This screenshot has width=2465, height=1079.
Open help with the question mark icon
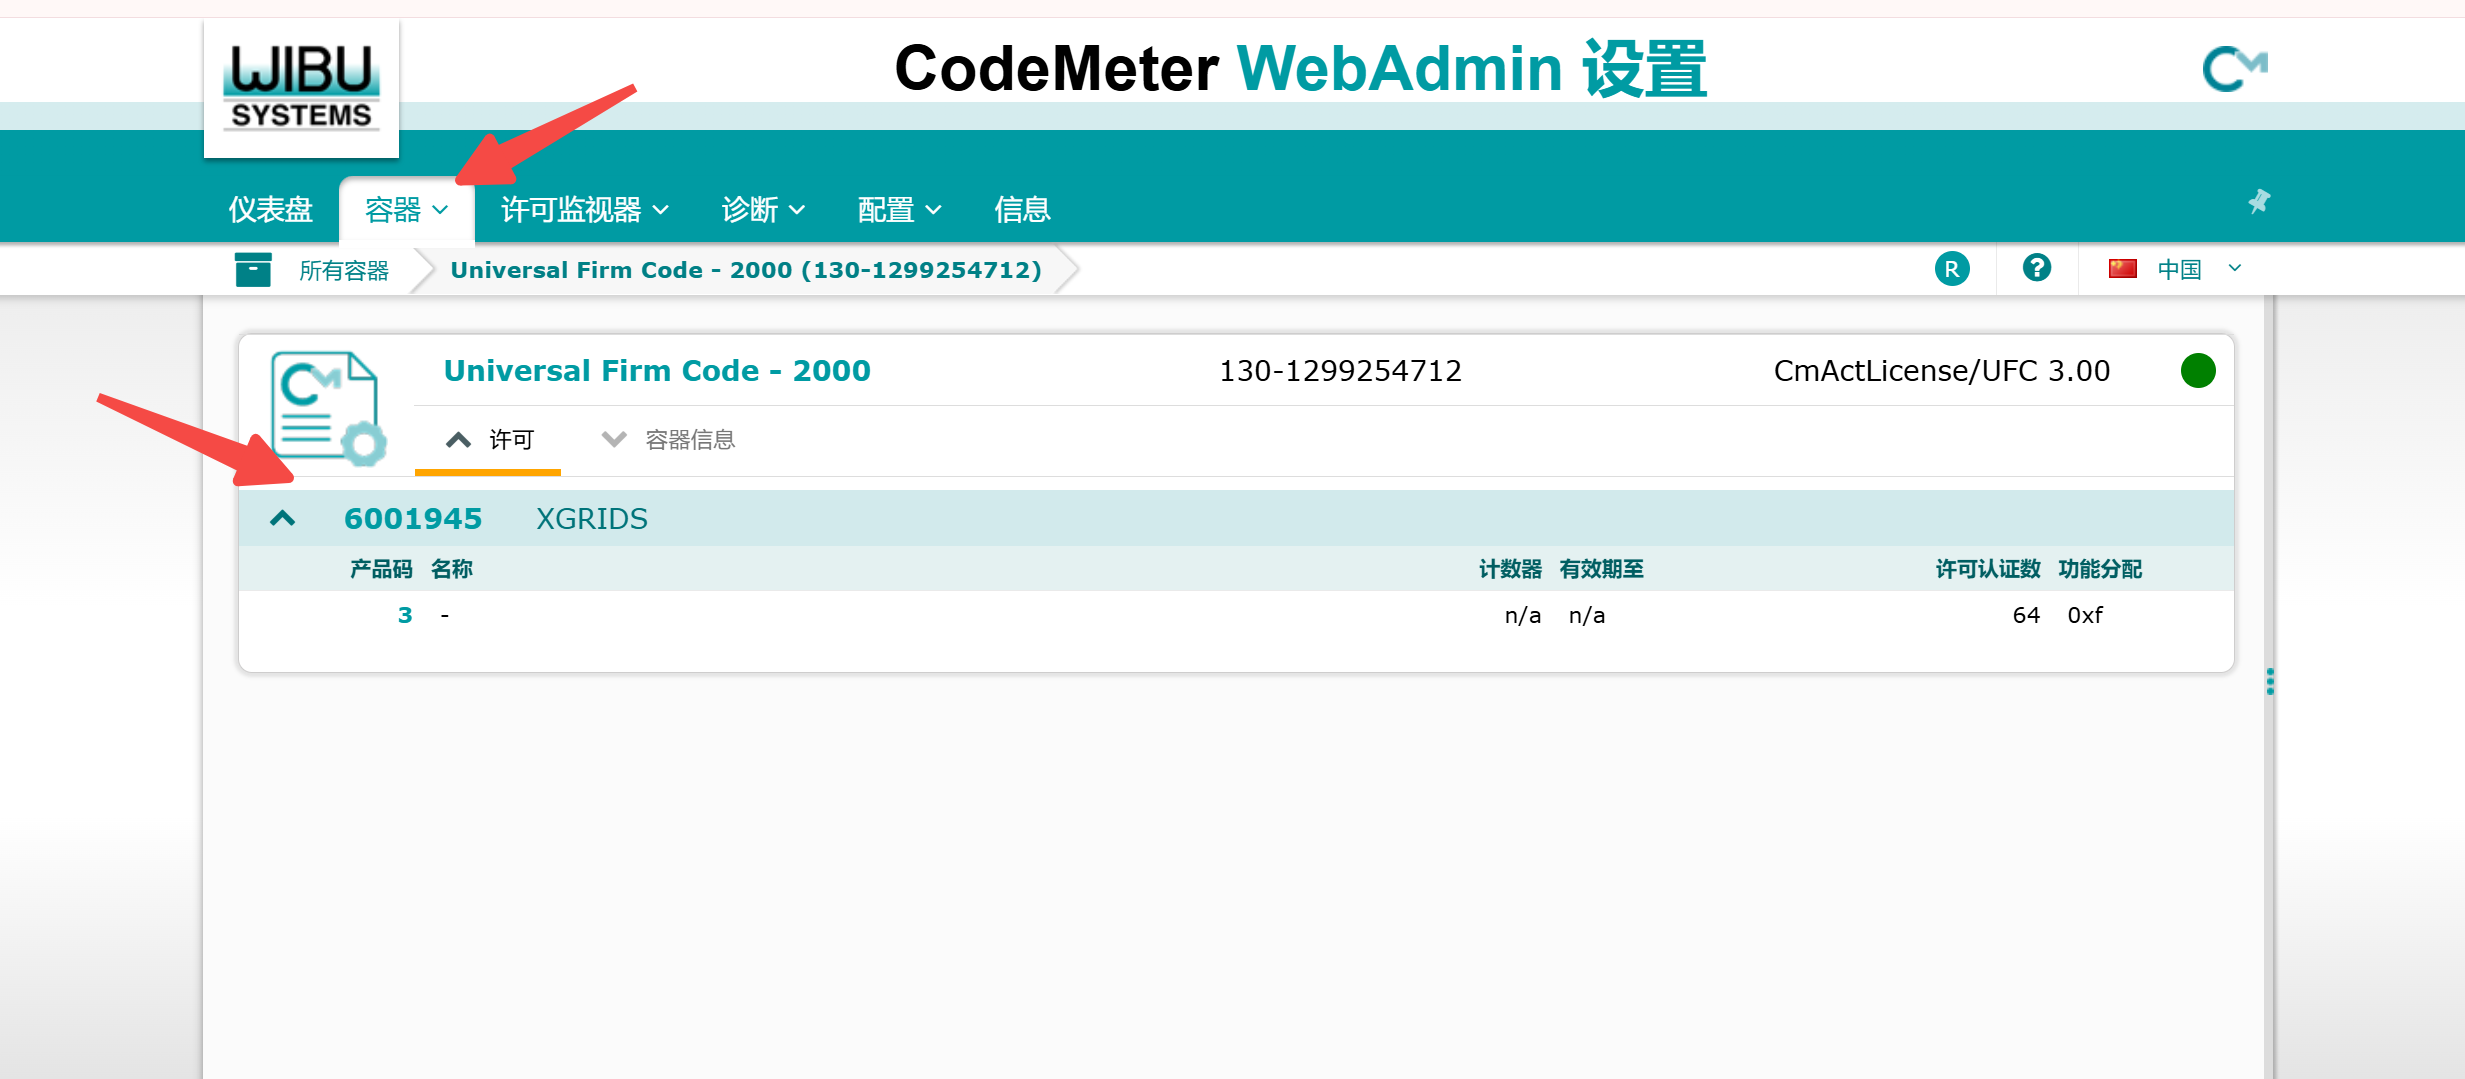tap(2036, 267)
